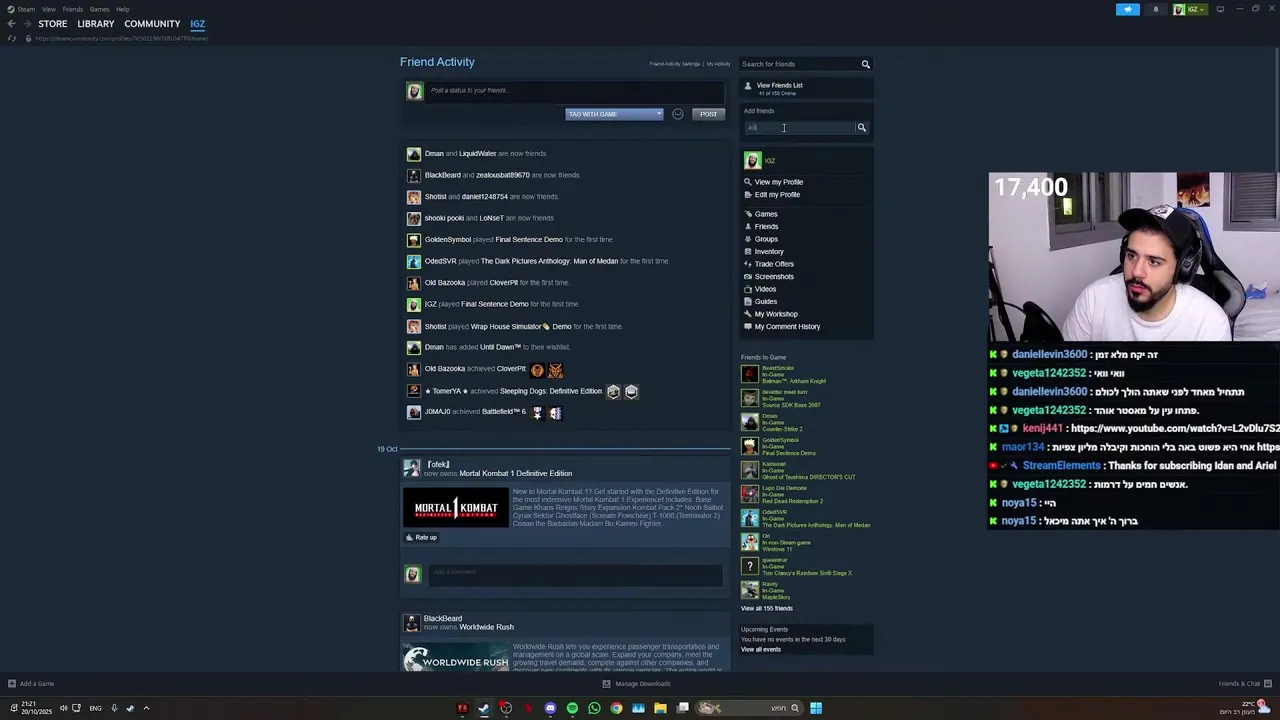Click View all 155 friends link

click(767, 608)
